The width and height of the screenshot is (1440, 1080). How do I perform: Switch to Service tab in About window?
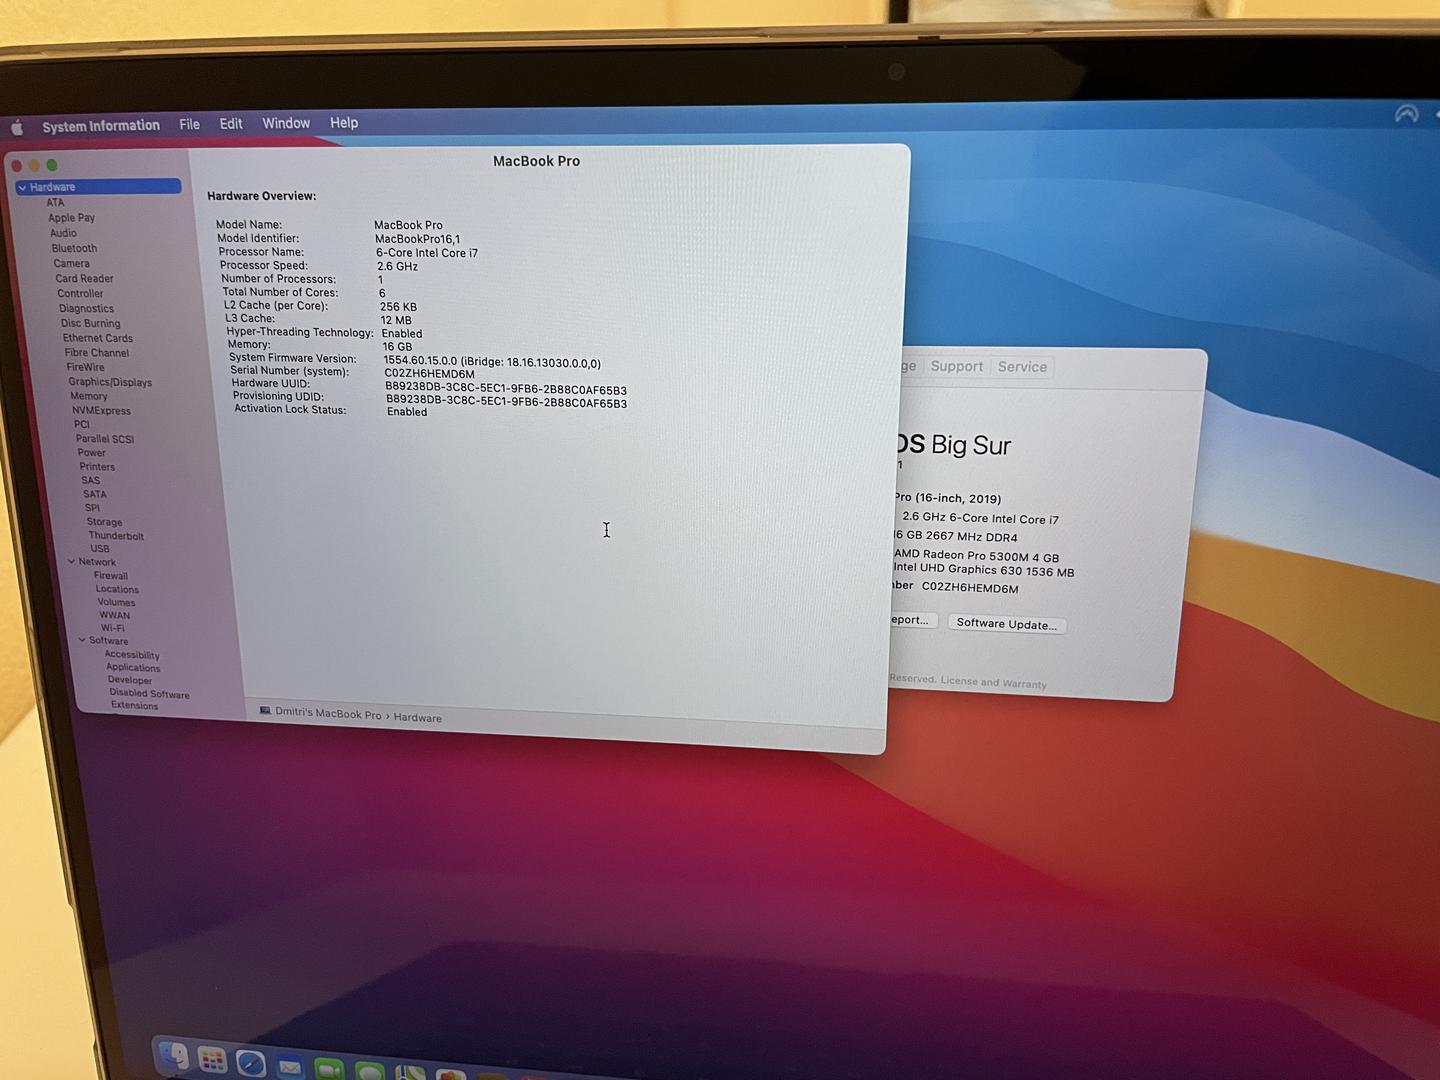[1022, 367]
